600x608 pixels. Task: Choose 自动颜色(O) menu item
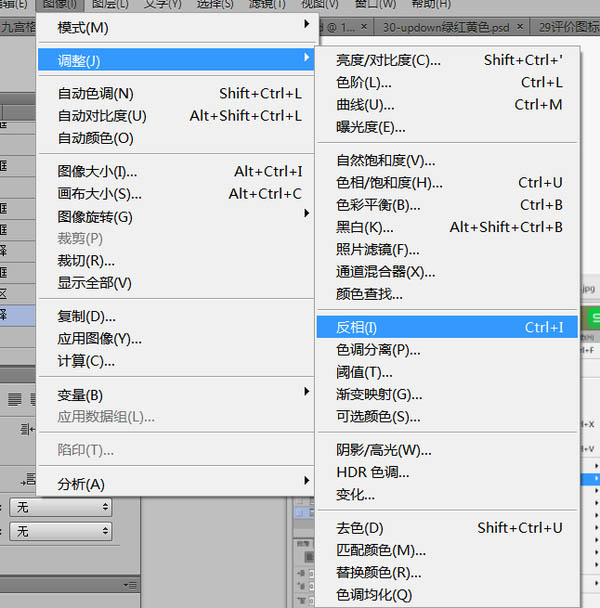tap(178, 138)
